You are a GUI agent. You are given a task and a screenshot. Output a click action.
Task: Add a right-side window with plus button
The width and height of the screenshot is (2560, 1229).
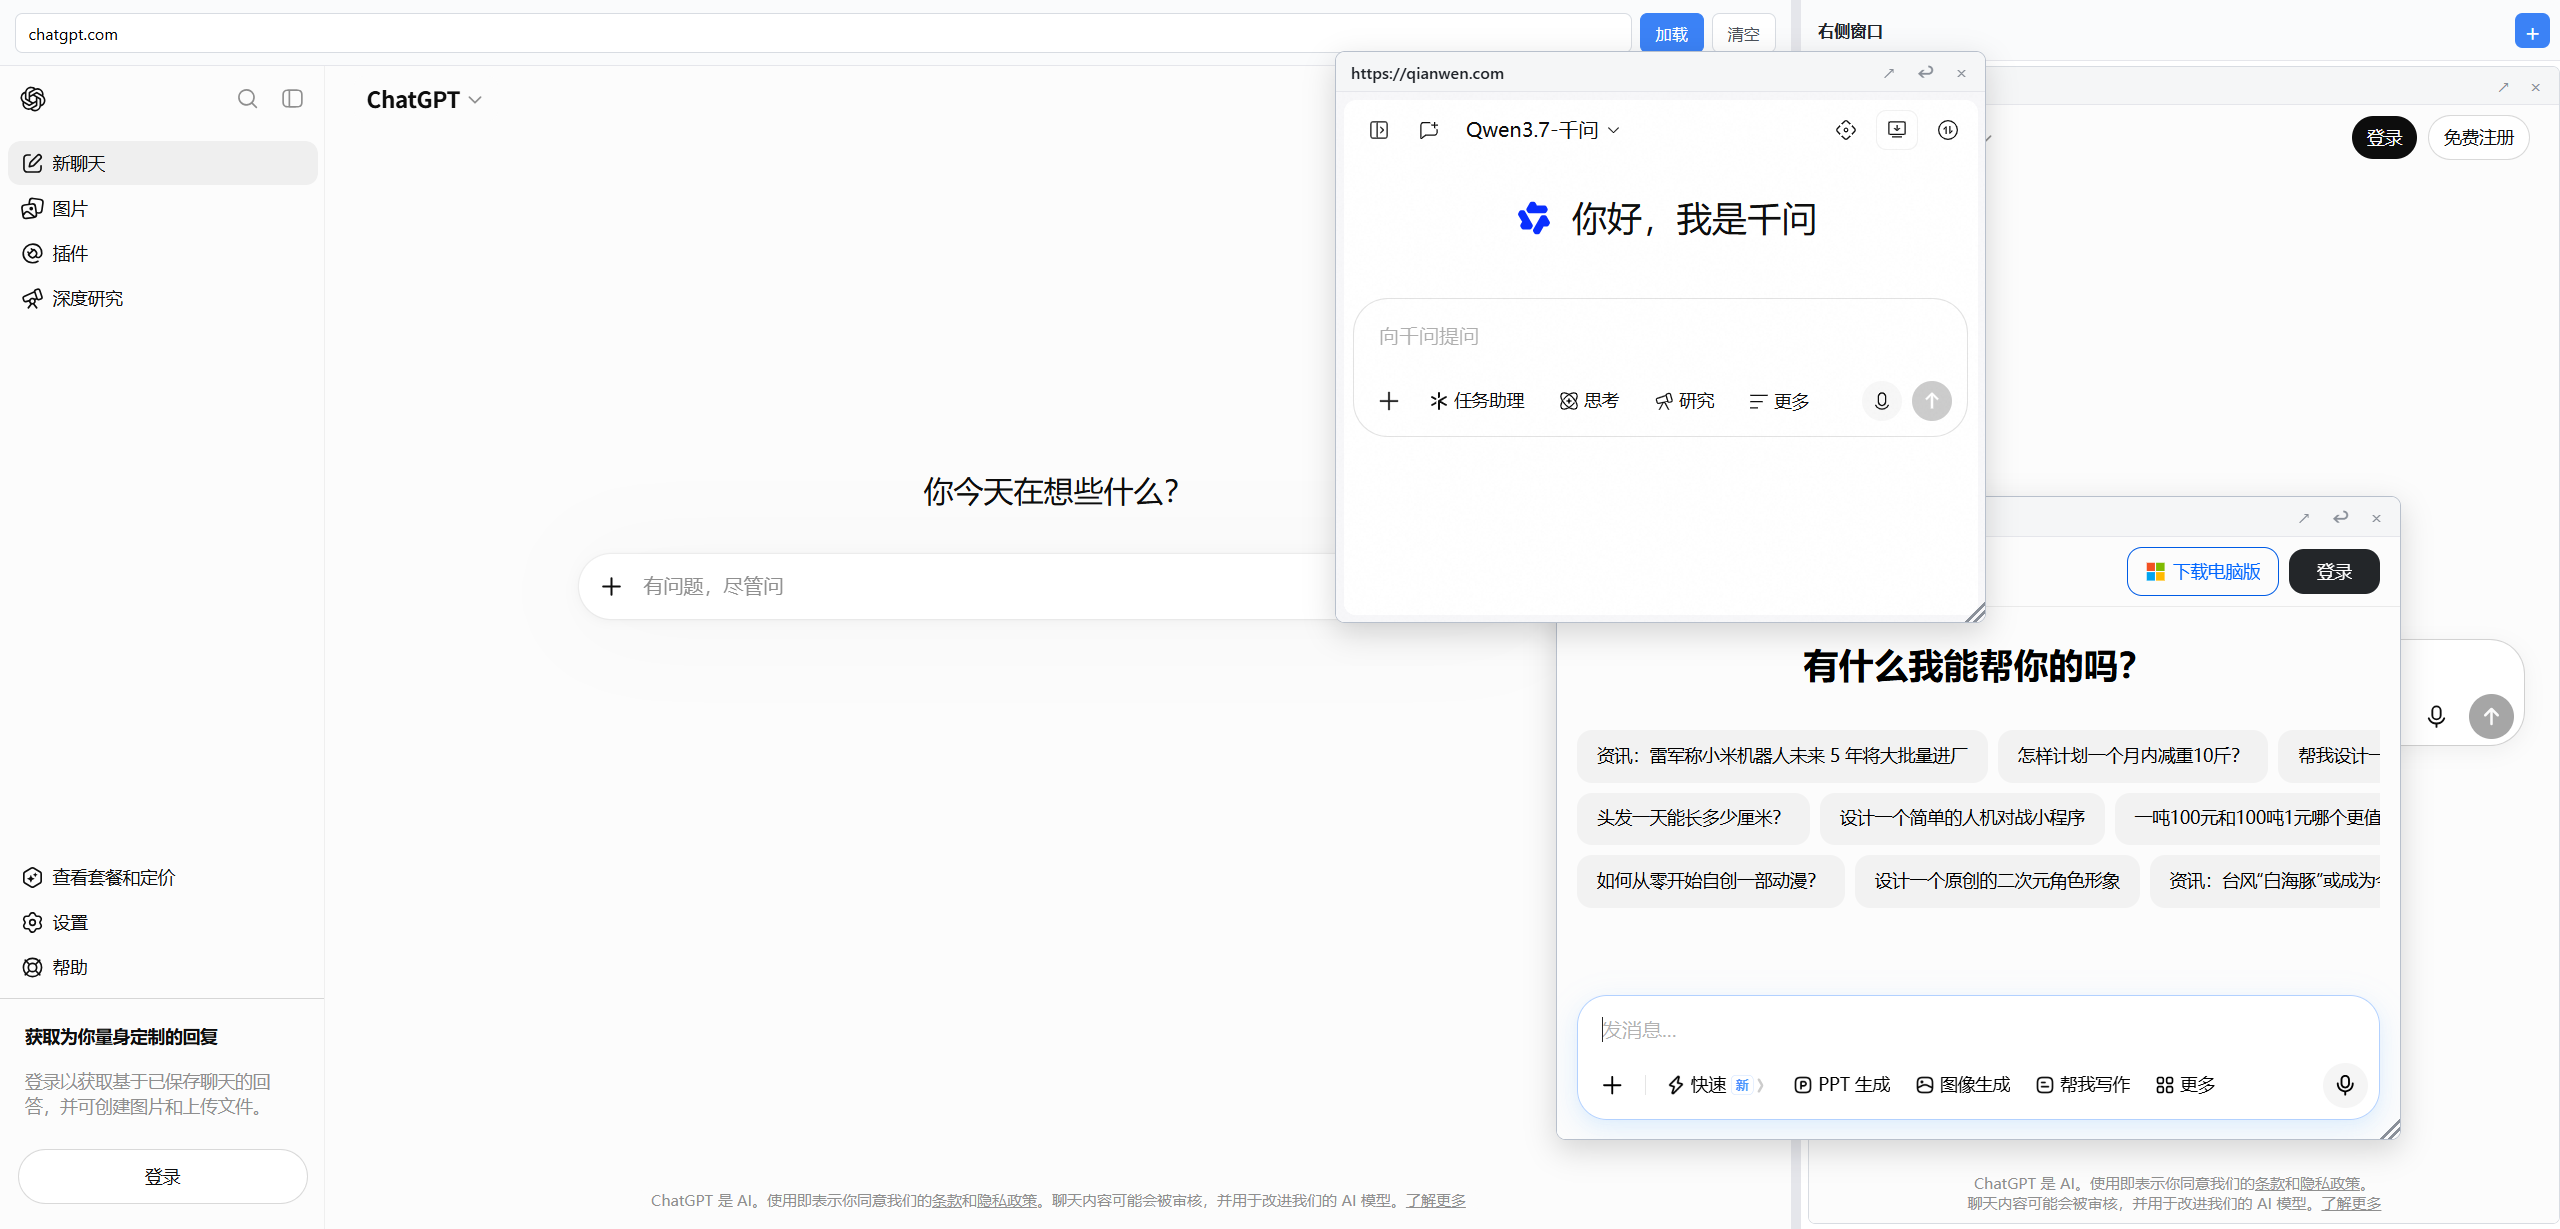coord(2532,32)
